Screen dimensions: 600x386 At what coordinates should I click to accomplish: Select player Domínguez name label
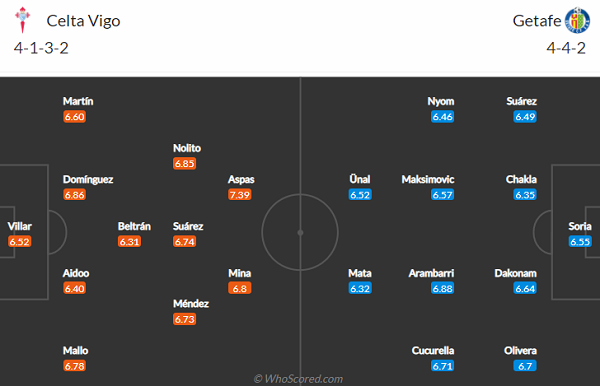coord(88,179)
